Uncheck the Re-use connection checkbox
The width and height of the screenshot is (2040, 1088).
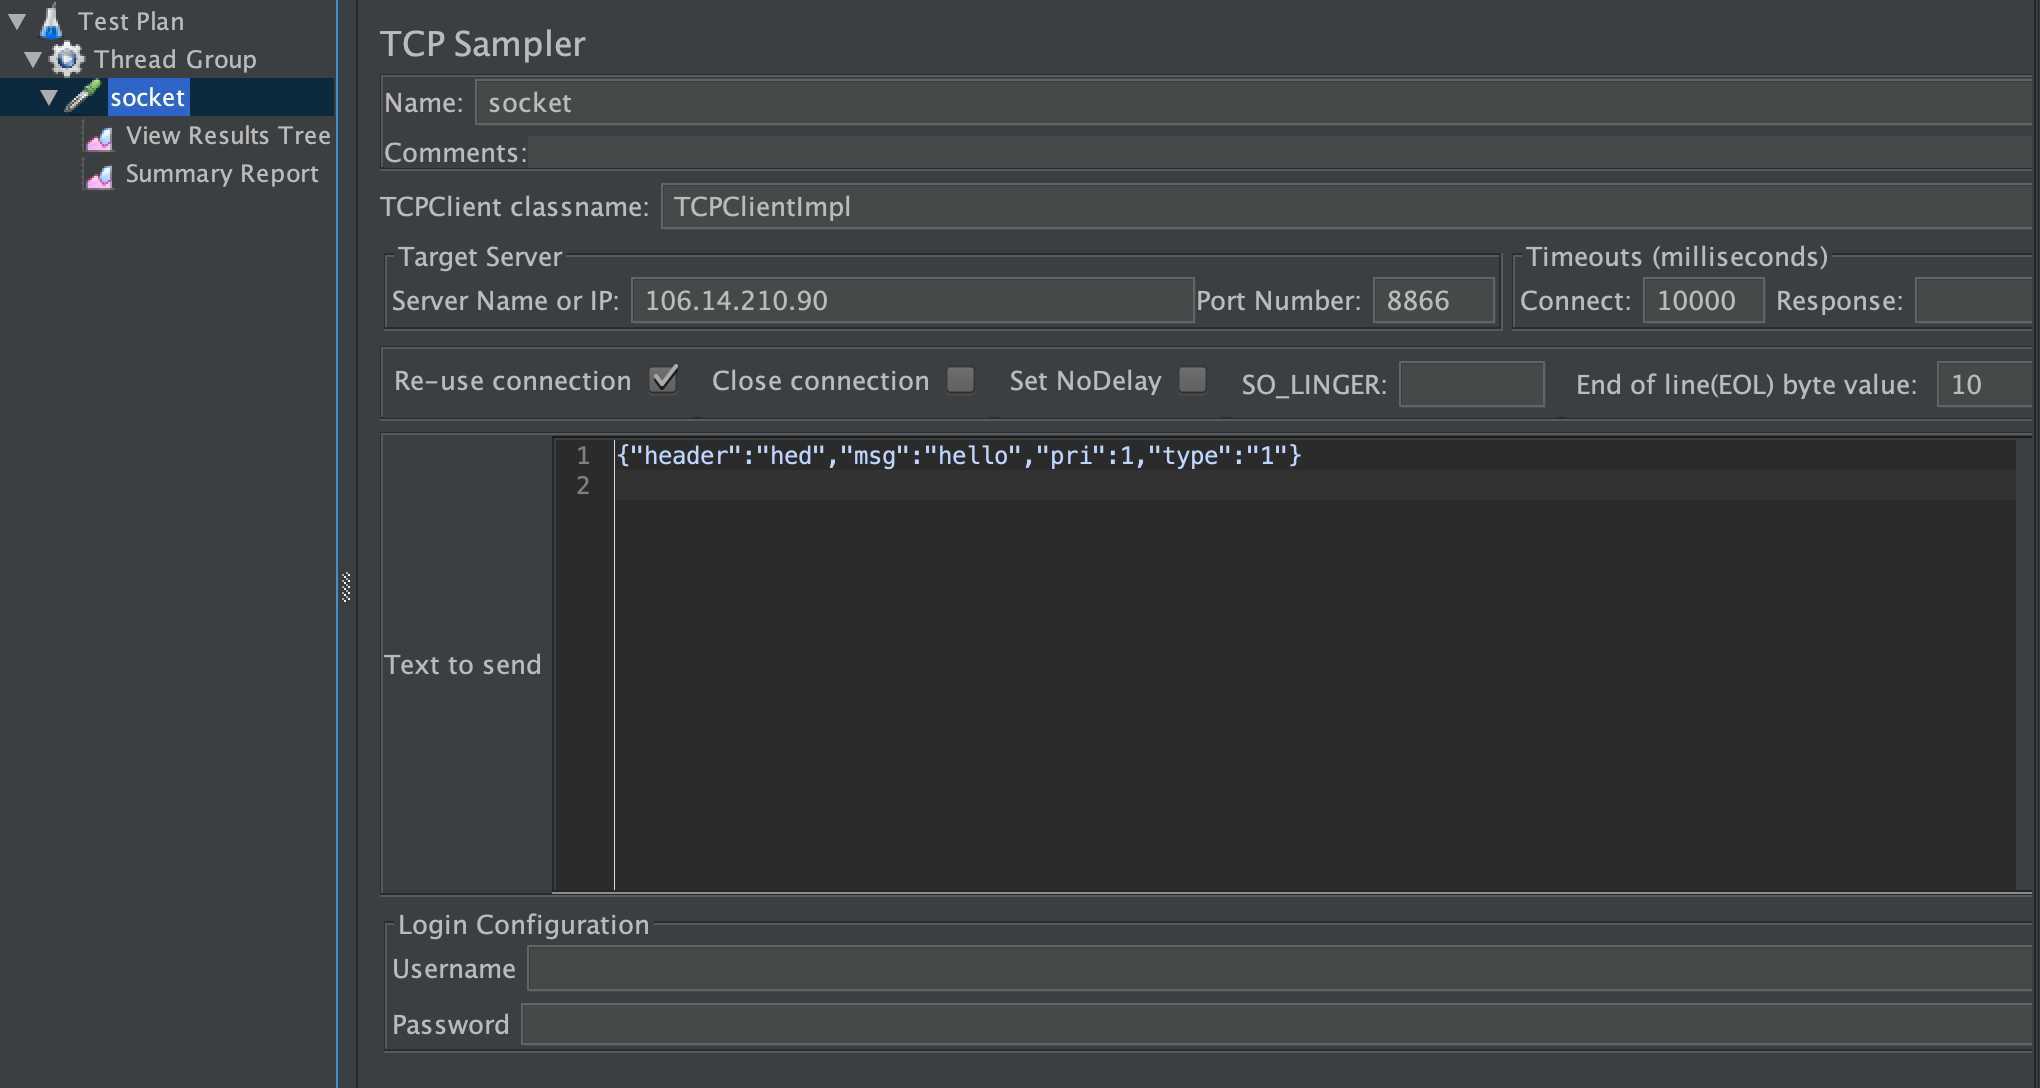(x=664, y=380)
